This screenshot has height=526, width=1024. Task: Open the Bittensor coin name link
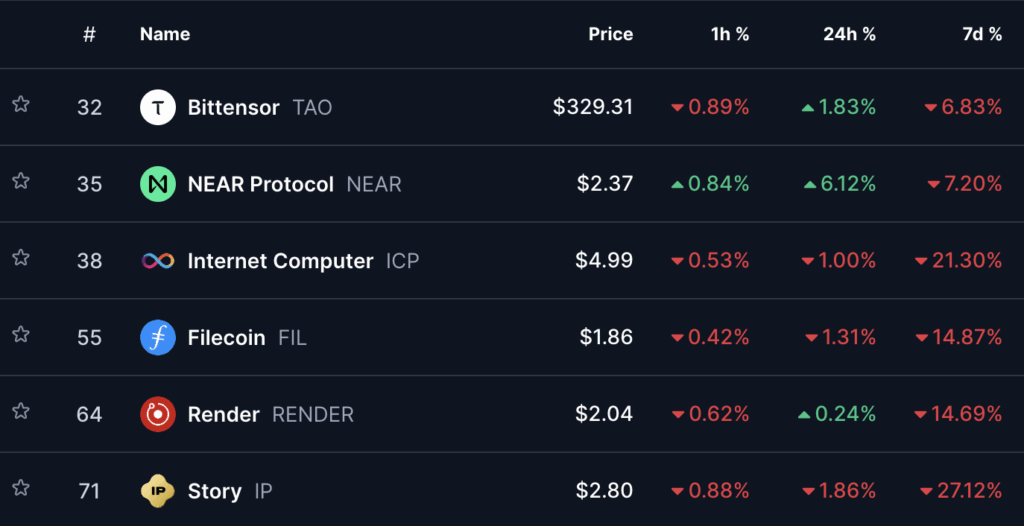pyautogui.click(x=233, y=107)
